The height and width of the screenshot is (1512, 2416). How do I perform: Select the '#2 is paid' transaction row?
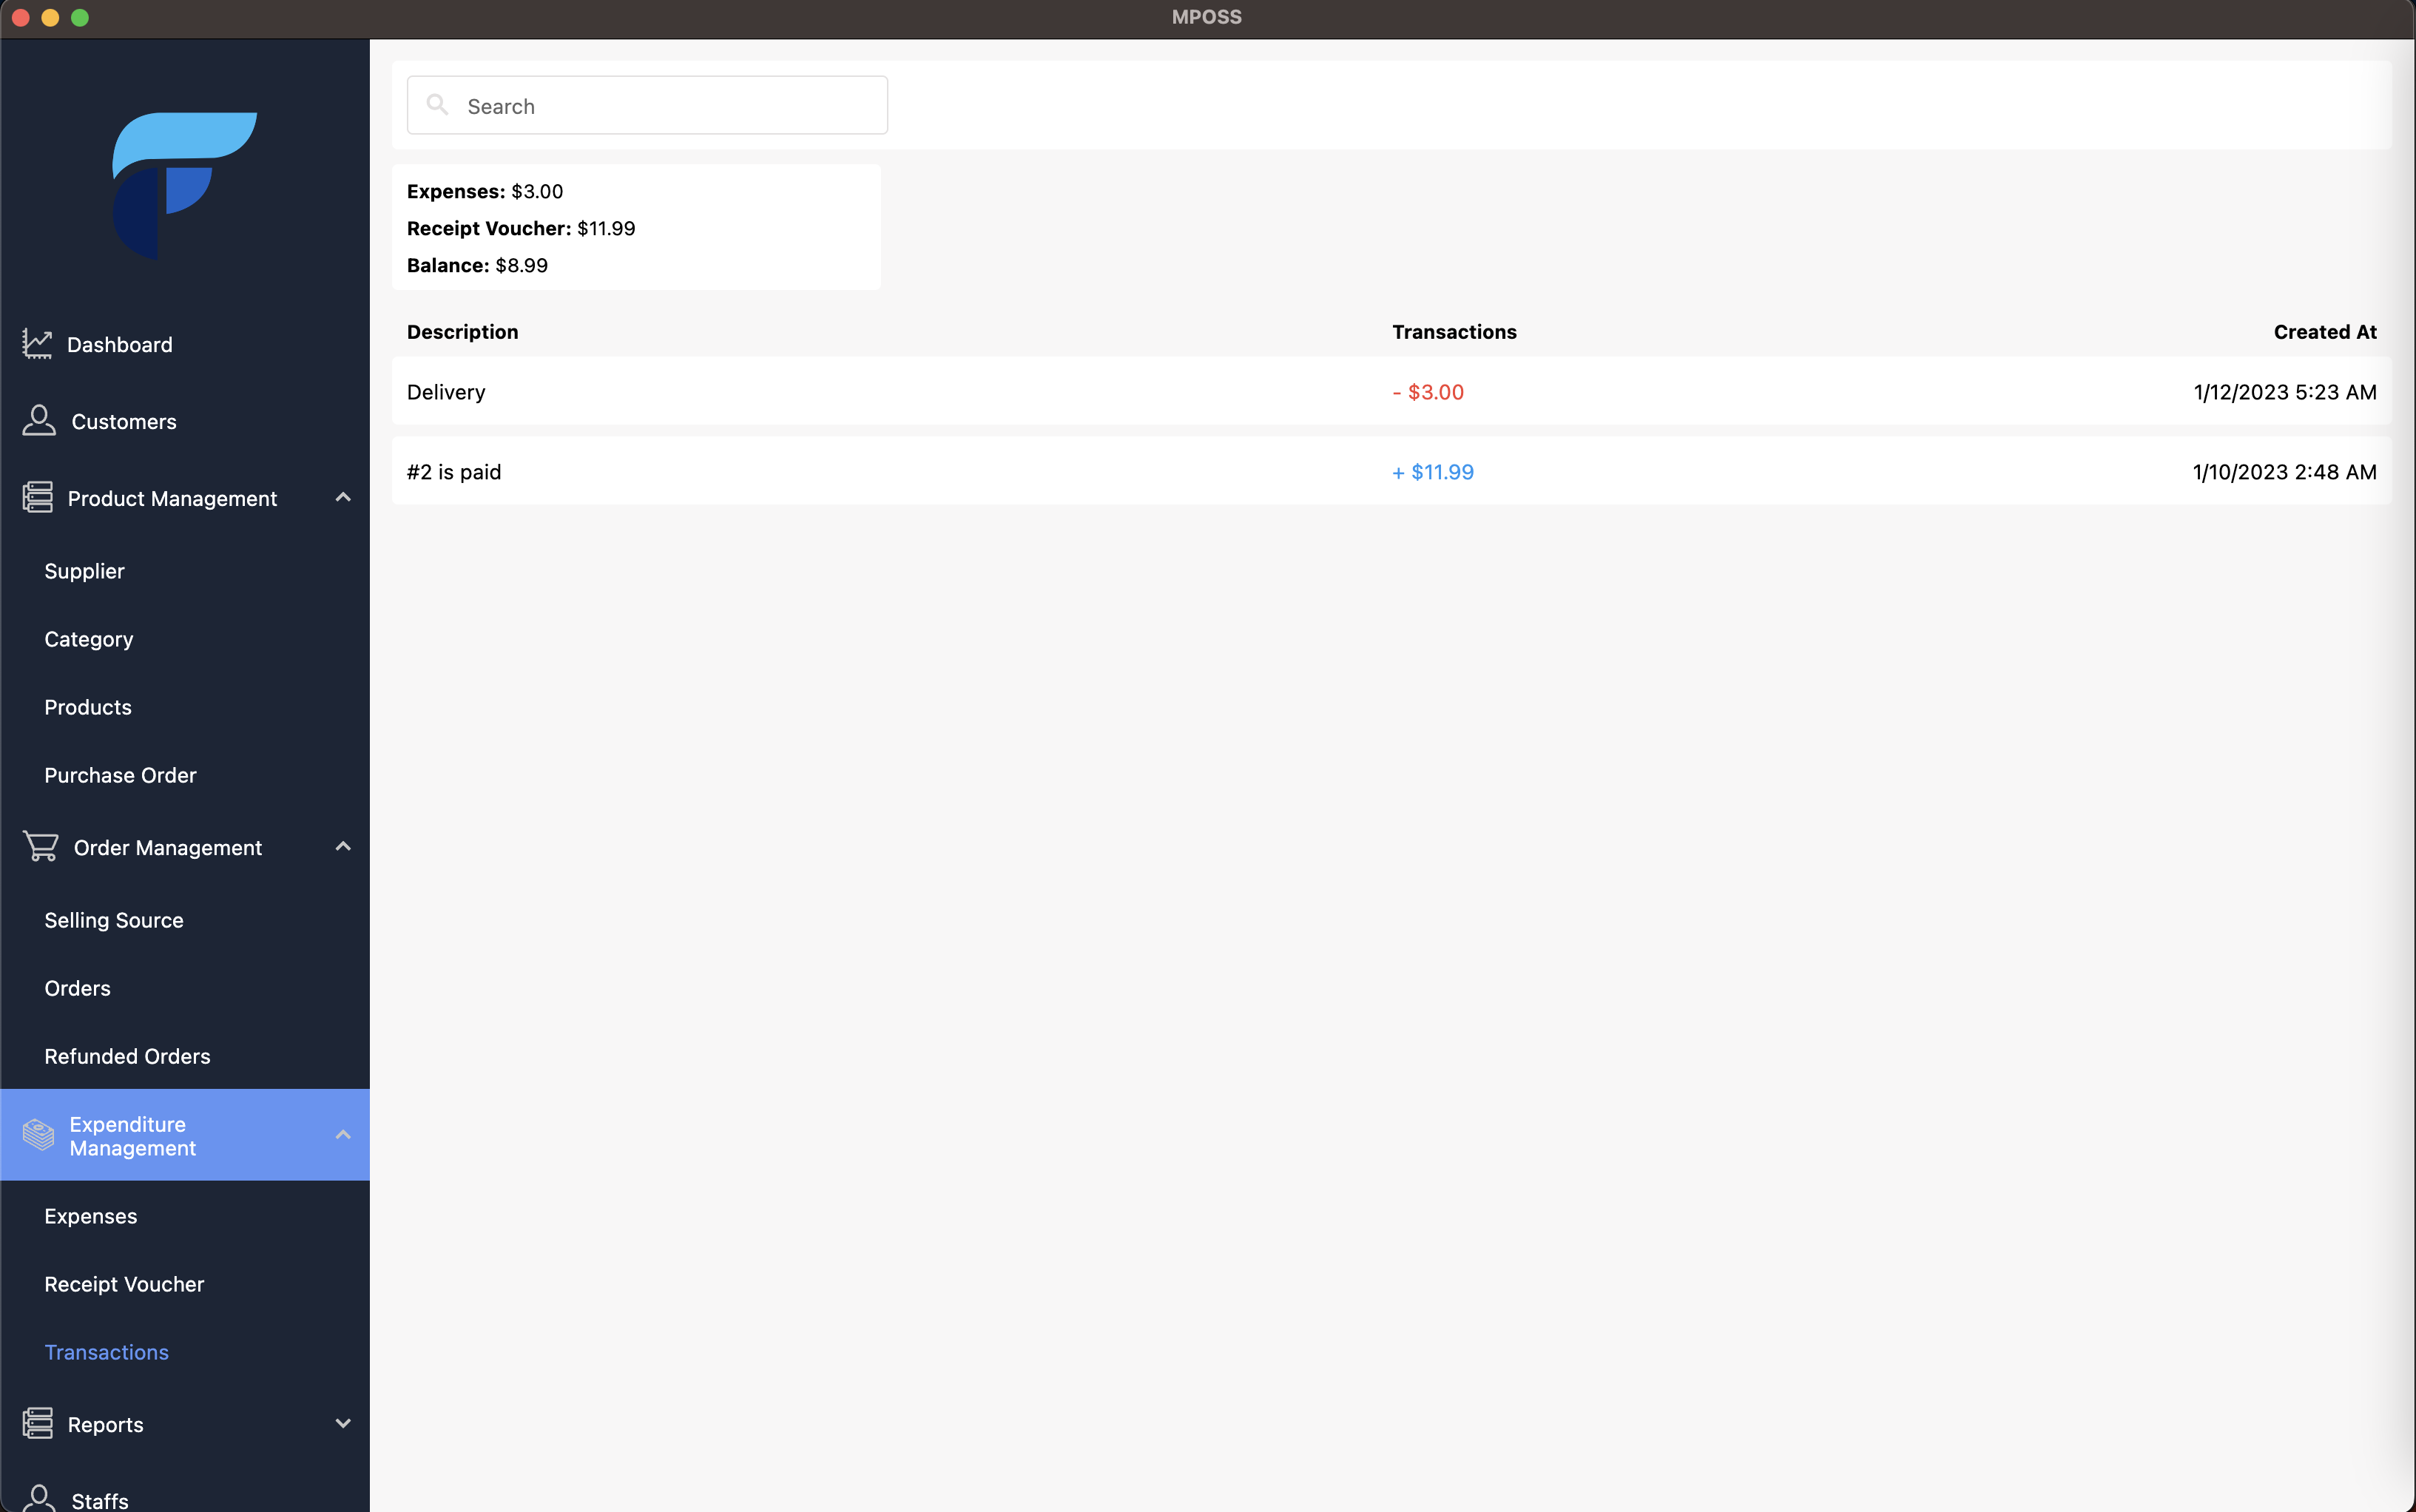pyautogui.click(x=1390, y=472)
